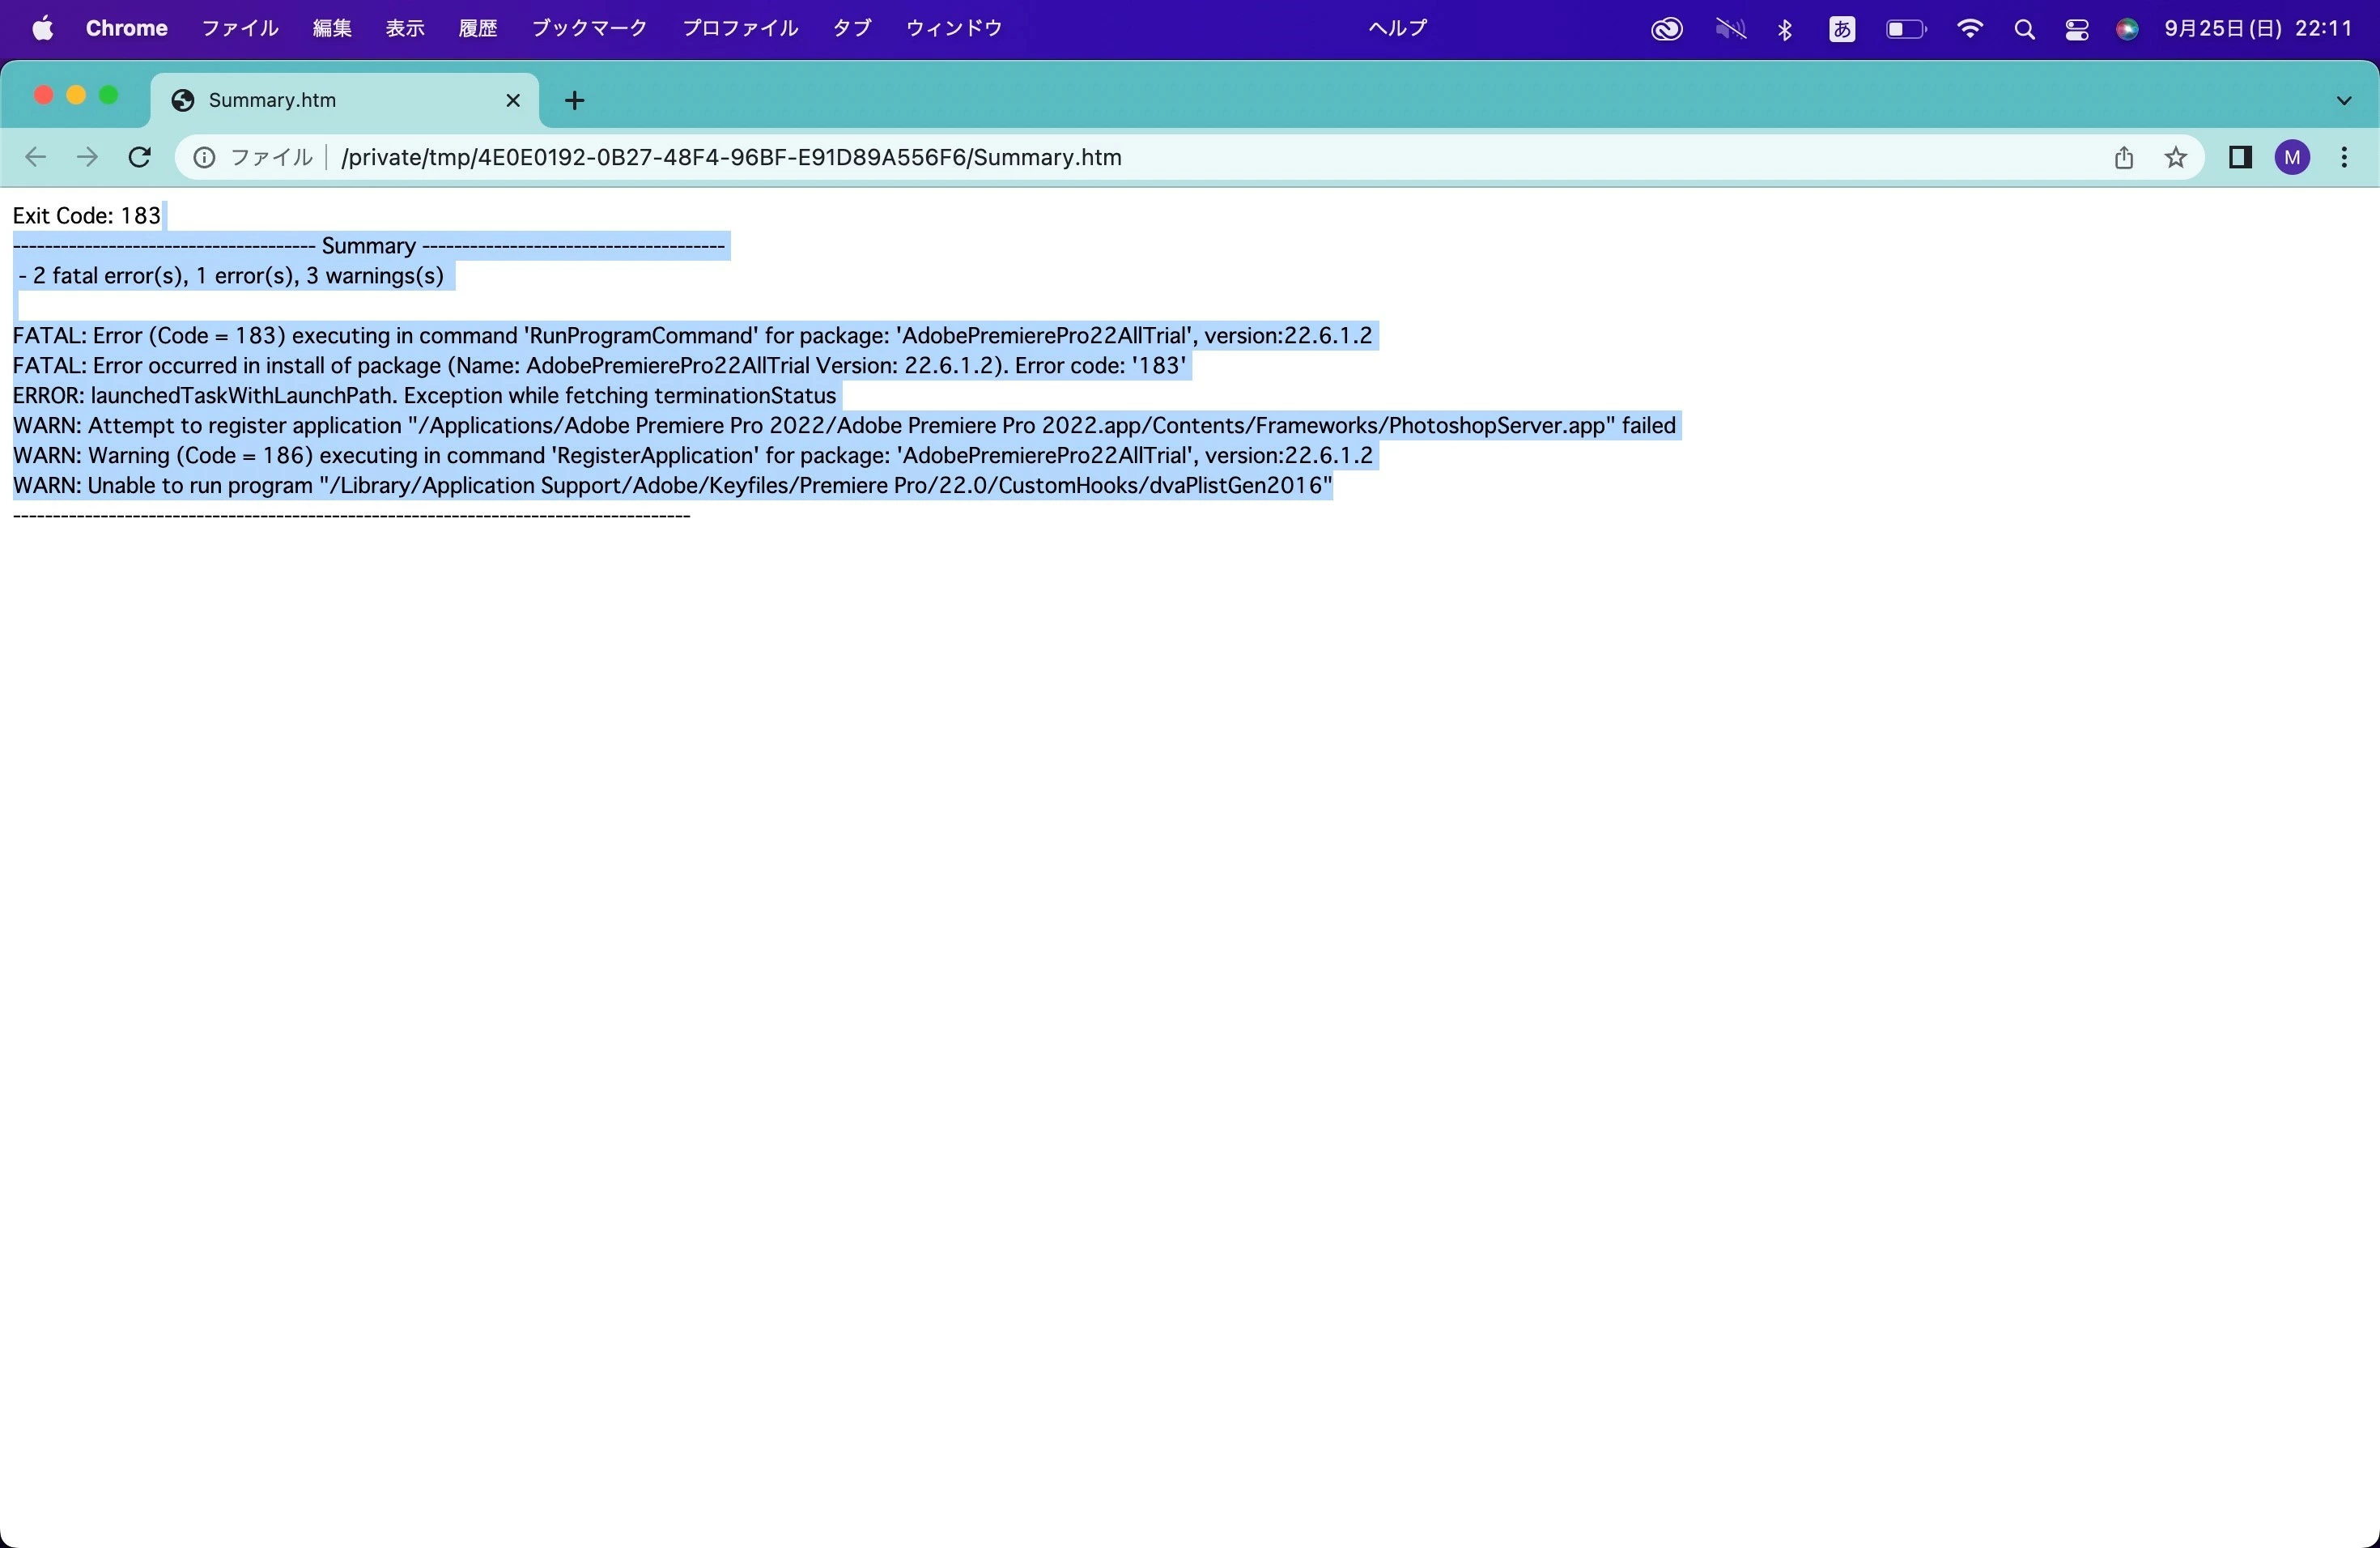This screenshot has width=2380, height=1548.
Task: Toggle the Japanese input source indicator
Action: [1842, 30]
